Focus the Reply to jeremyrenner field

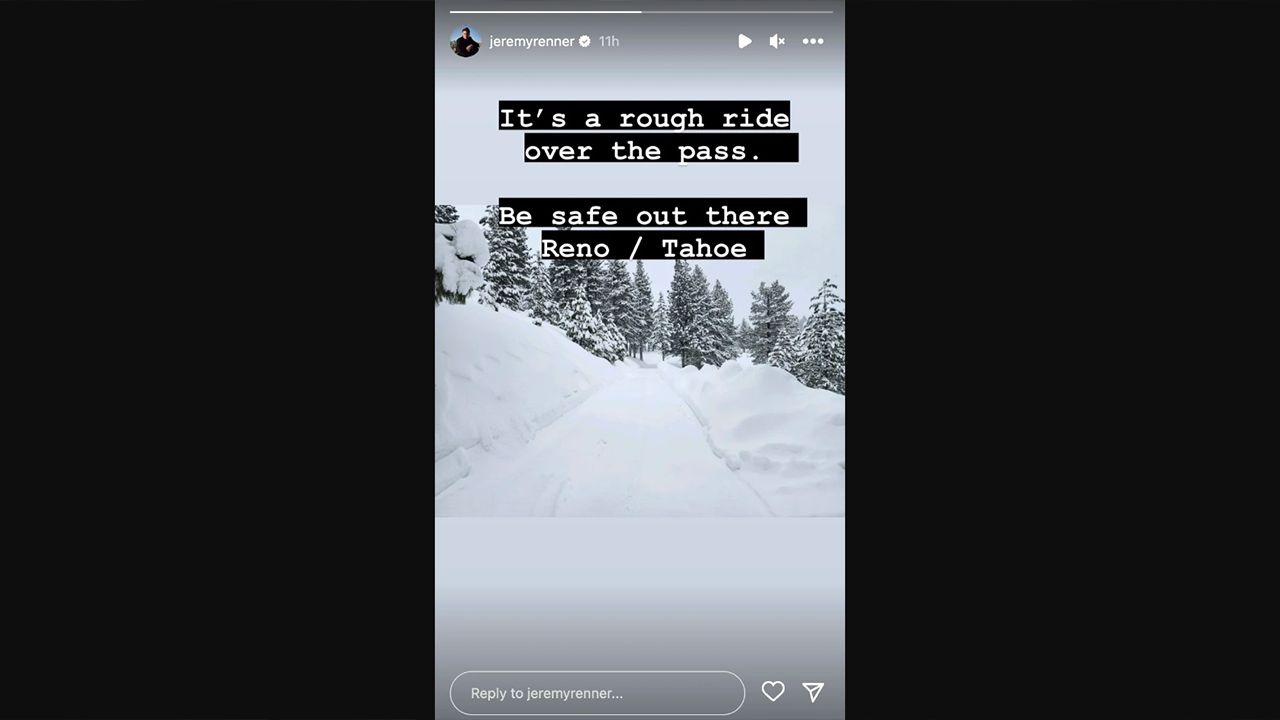(597, 692)
